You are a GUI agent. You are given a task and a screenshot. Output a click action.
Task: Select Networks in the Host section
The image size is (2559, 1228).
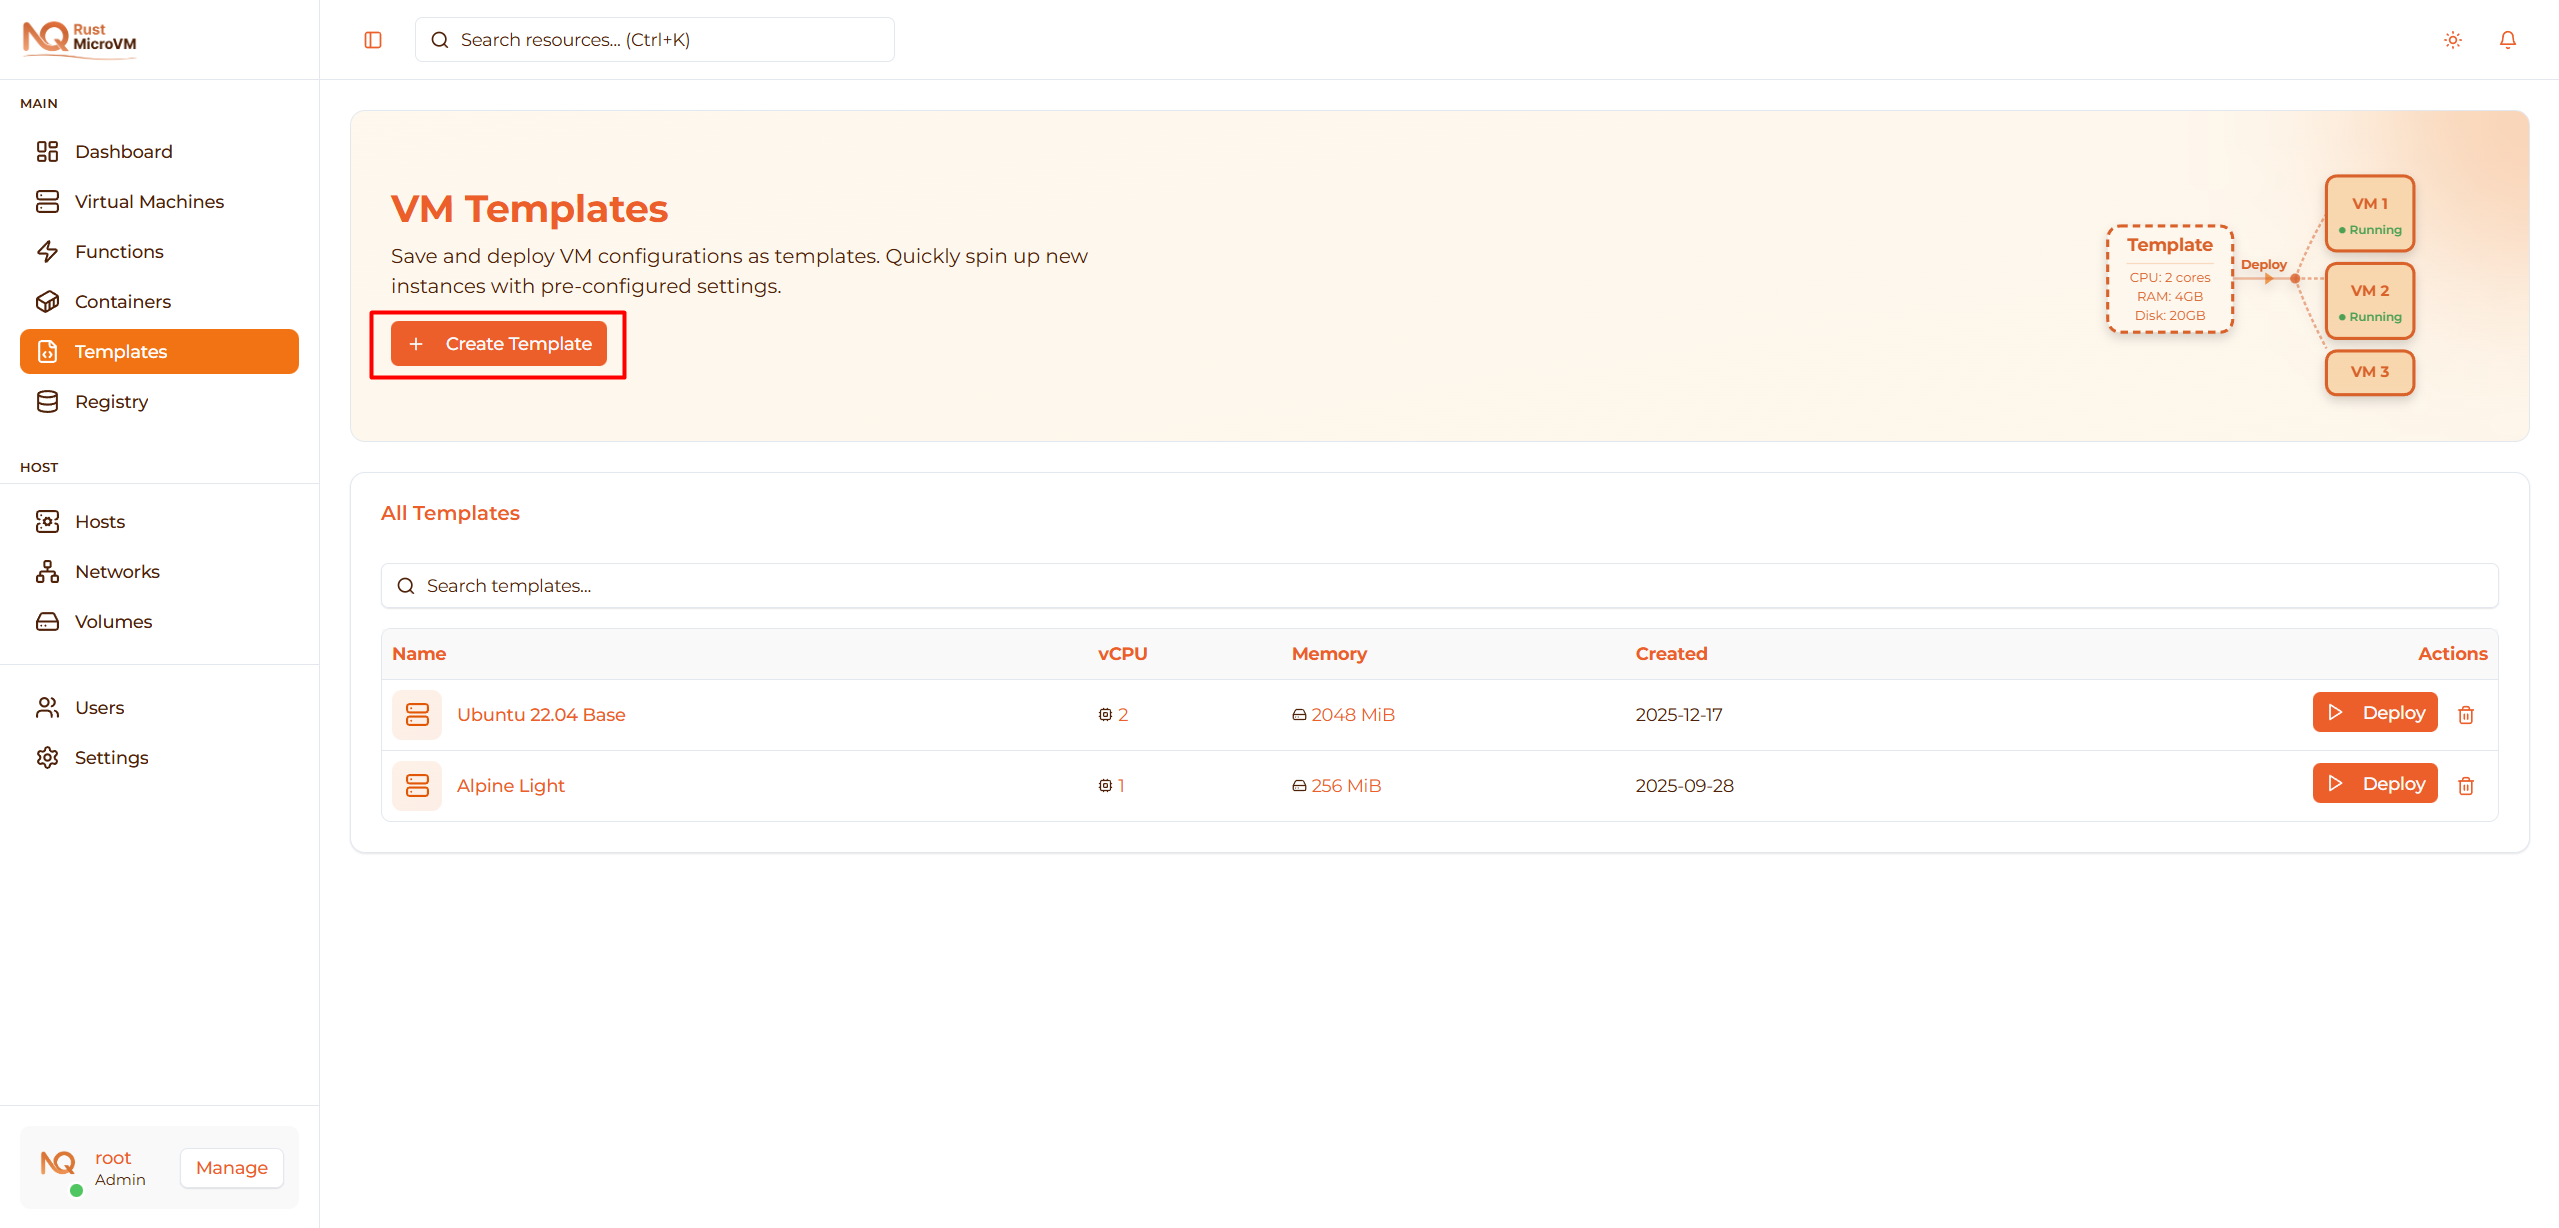click(117, 572)
